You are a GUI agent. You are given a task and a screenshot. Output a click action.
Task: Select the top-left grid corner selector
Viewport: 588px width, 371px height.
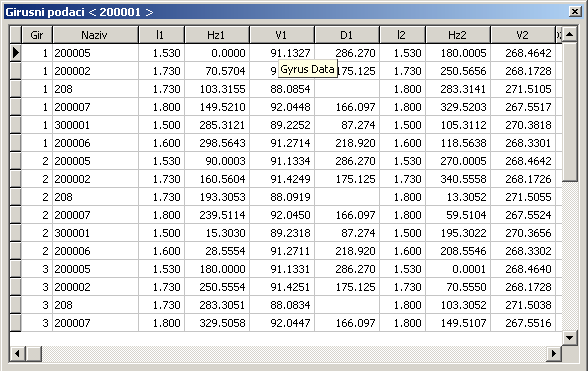coord(15,35)
